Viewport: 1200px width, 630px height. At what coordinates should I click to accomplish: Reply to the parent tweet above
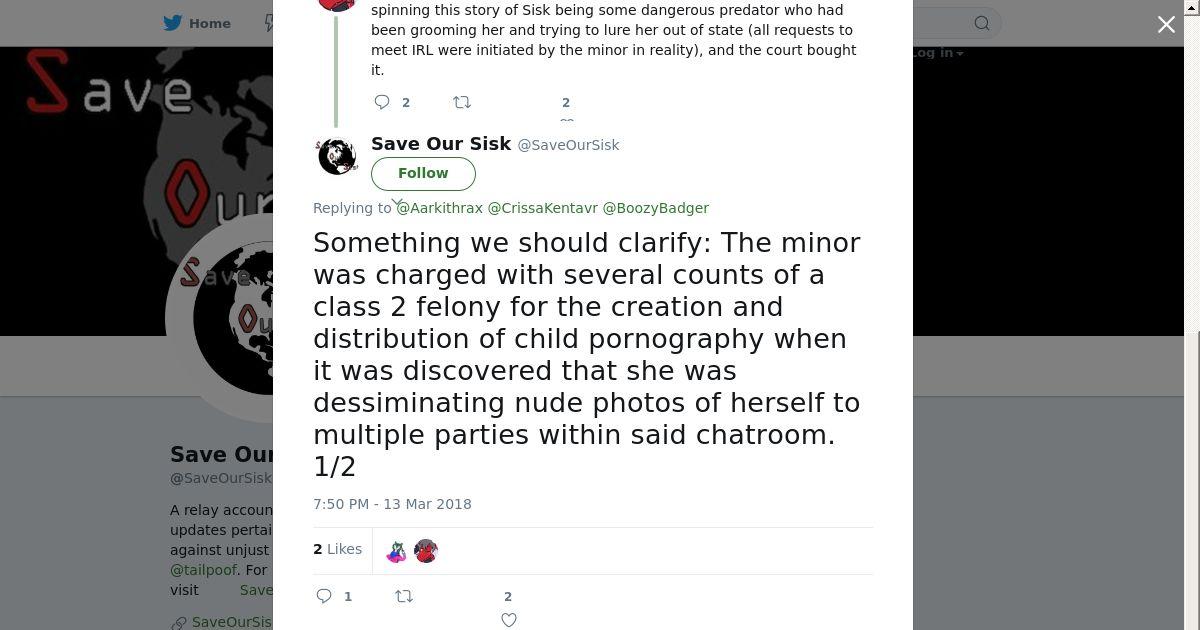(382, 102)
